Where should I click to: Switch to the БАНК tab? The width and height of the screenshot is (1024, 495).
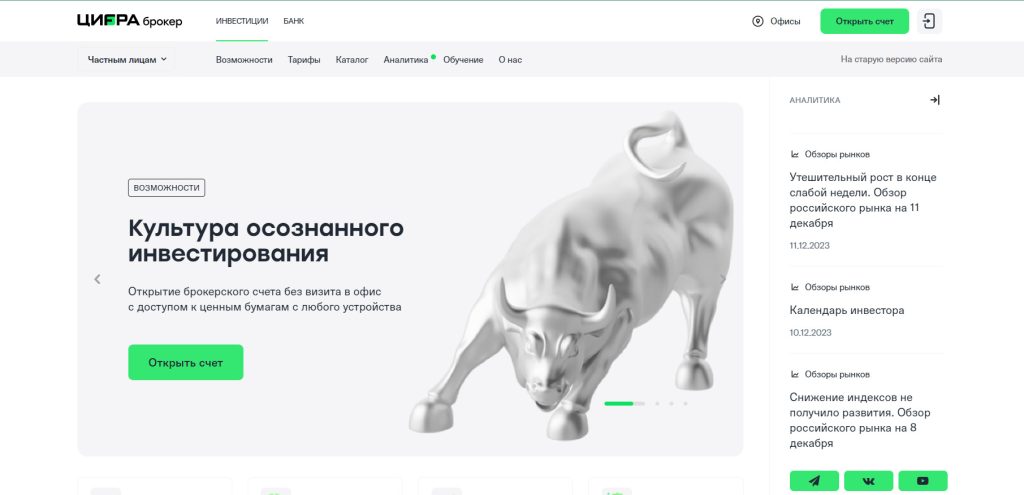pyautogui.click(x=293, y=21)
